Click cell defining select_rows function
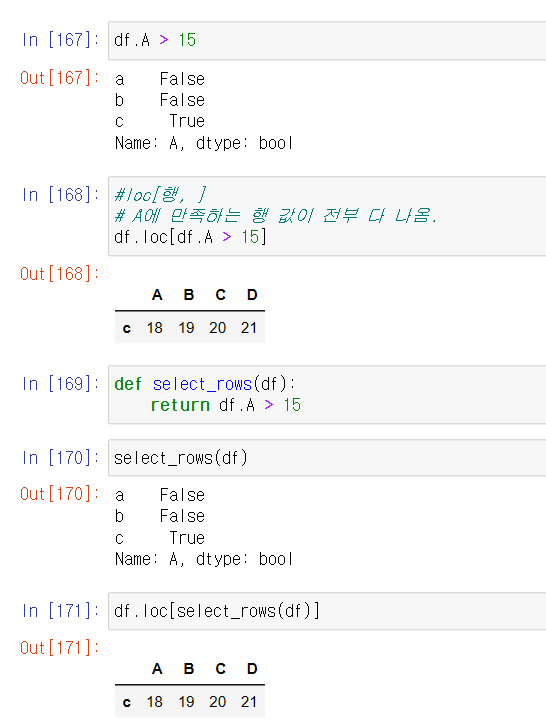 tap(327, 394)
